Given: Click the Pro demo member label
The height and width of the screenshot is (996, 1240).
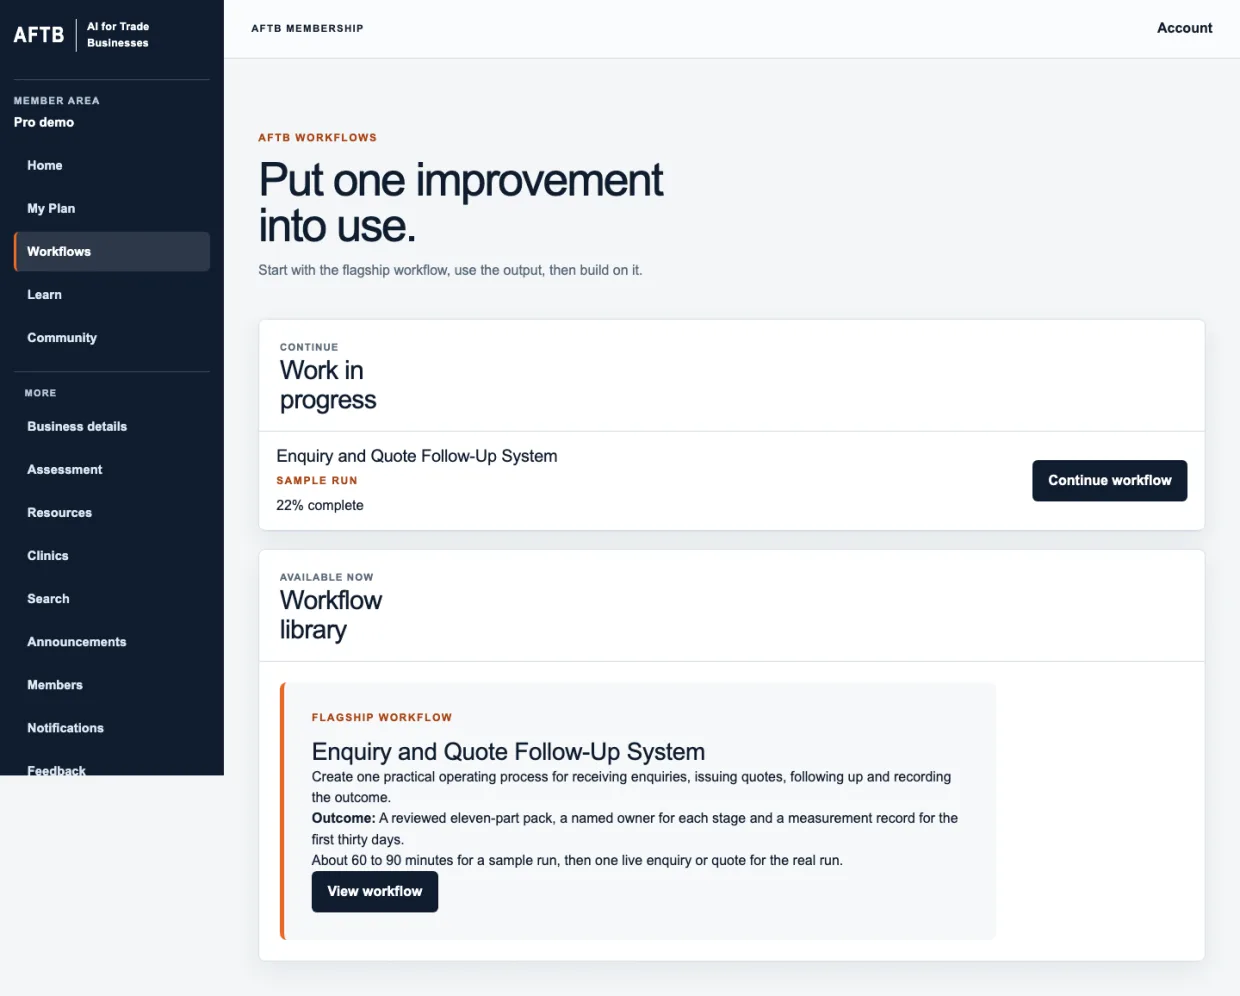Looking at the screenshot, I should coord(44,122).
